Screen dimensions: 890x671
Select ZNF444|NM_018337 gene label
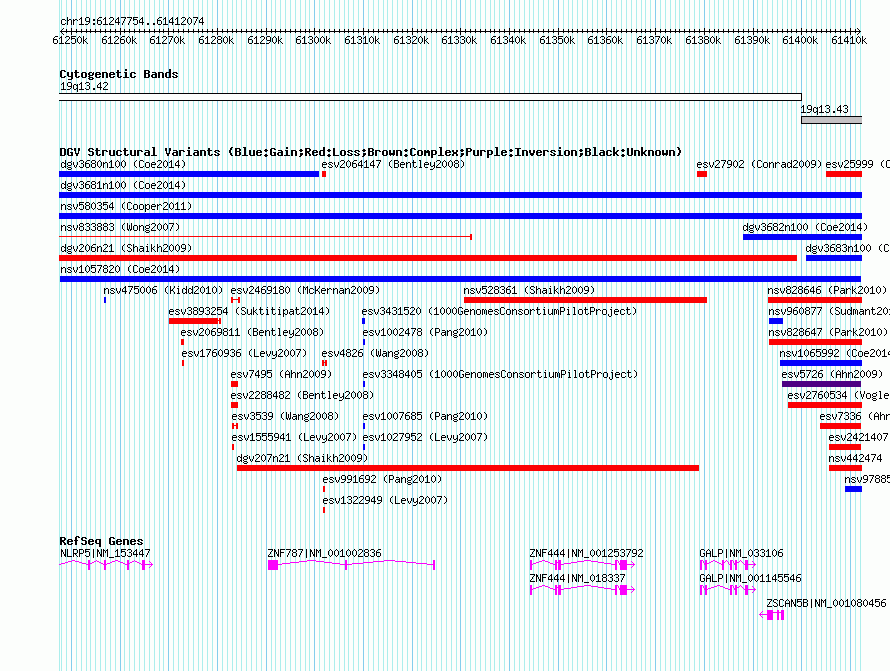pos(577,578)
